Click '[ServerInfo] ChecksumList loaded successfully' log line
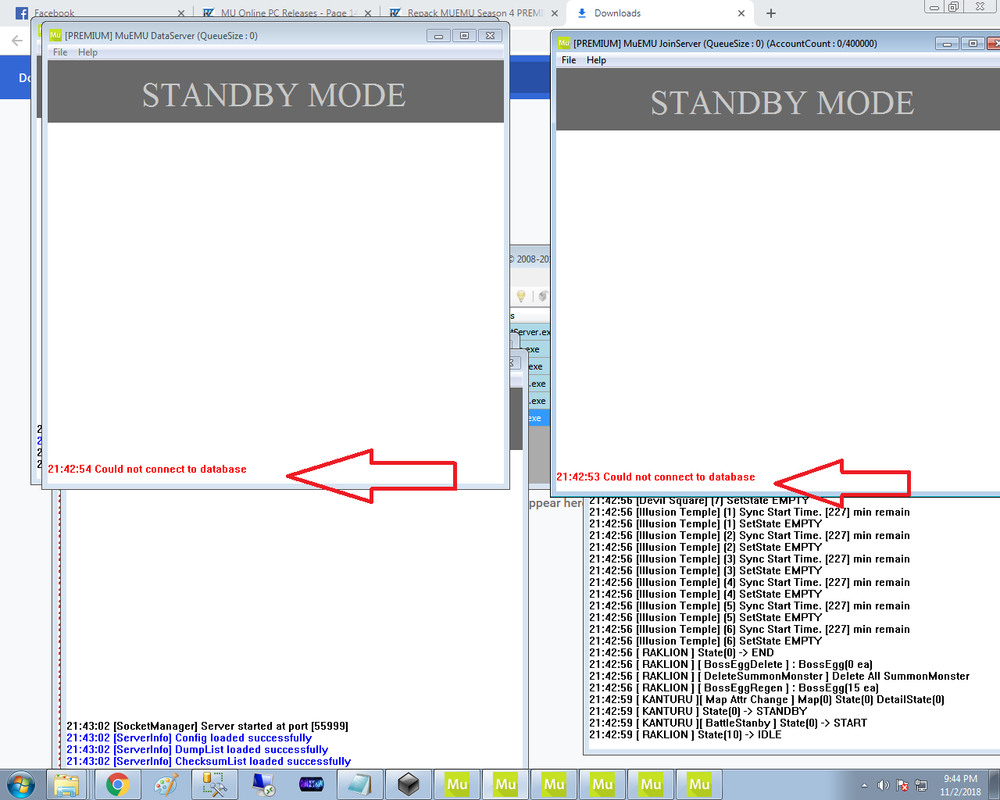The height and width of the screenshot is (800, 1000). click(209, 761)
